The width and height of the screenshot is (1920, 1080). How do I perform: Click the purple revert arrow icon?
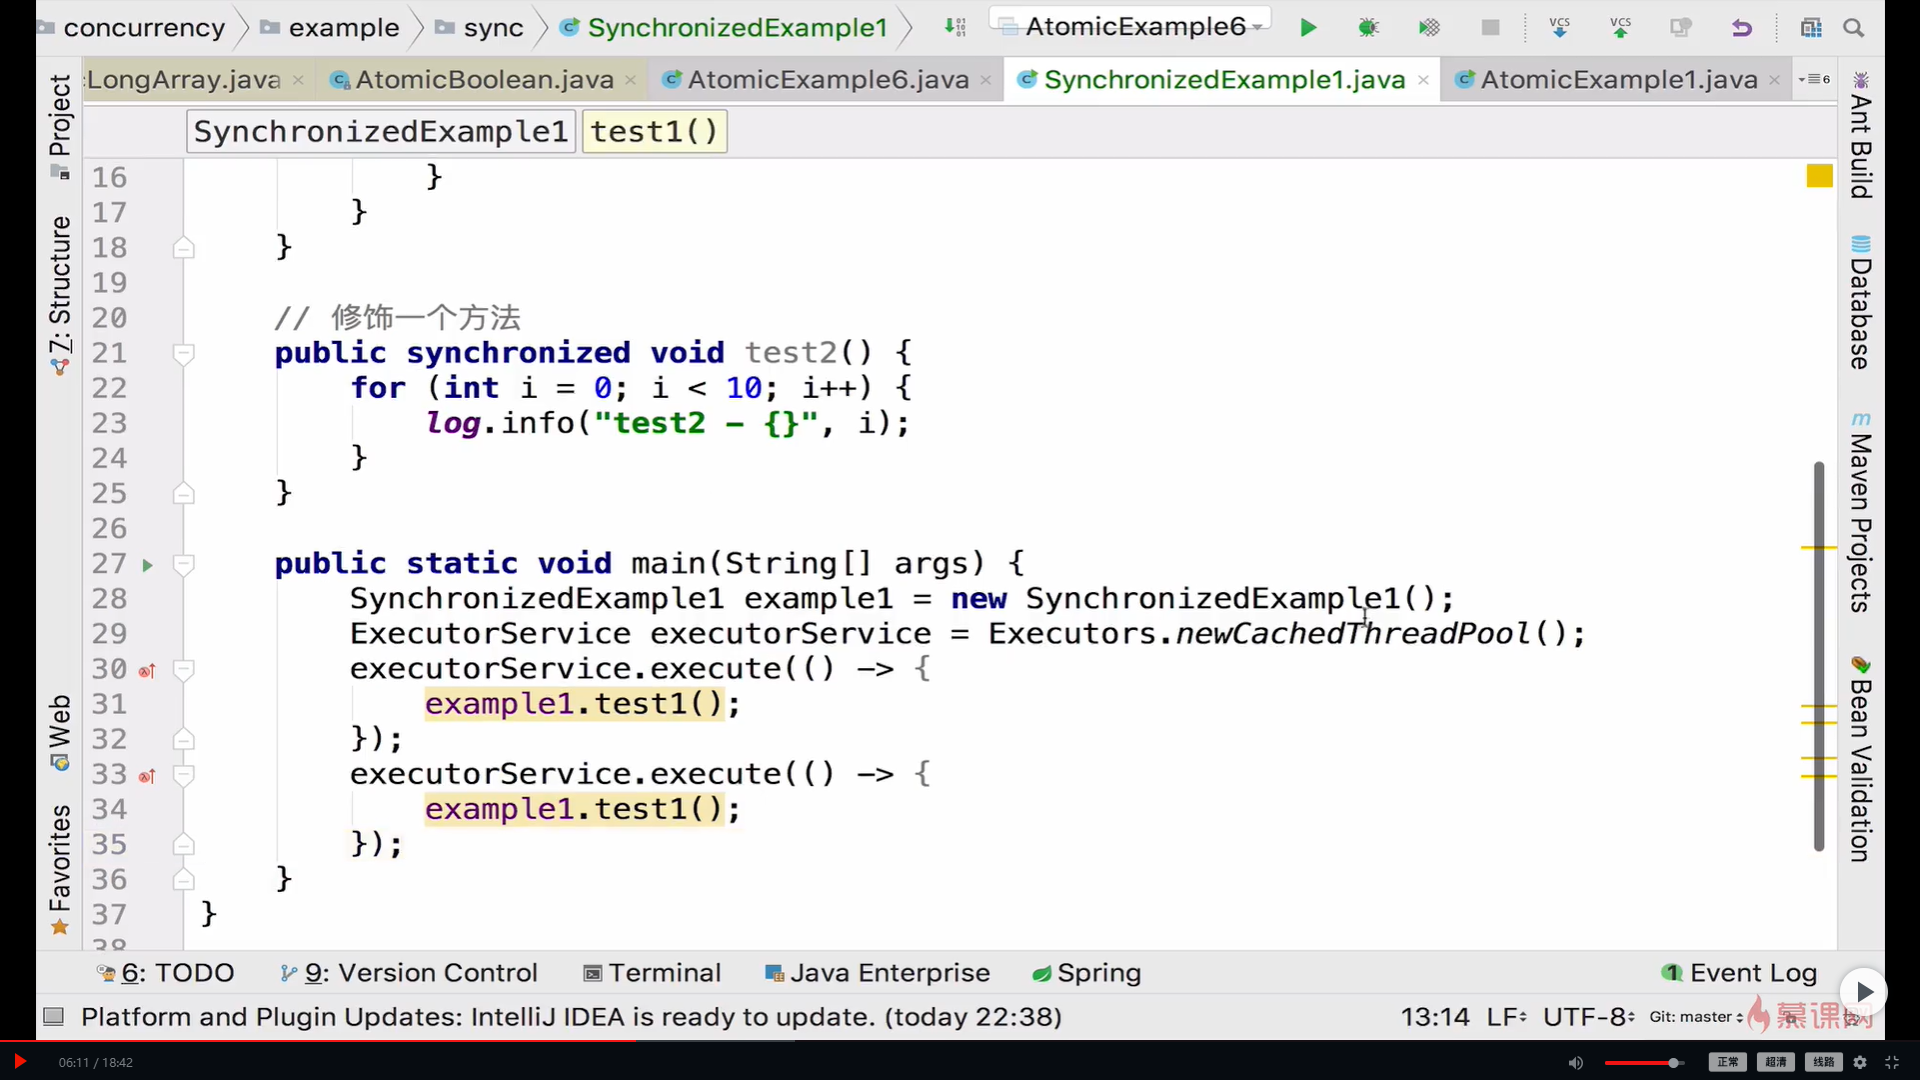tap(1741, 28)
